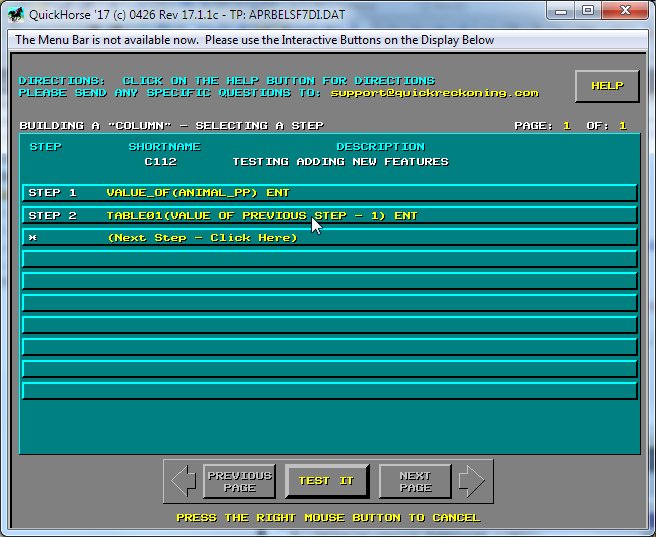Select STEP 1 VALUE_OF(ANIMAL_PP) row
This screenshot has height=537, width=656.
coord(329,193)
